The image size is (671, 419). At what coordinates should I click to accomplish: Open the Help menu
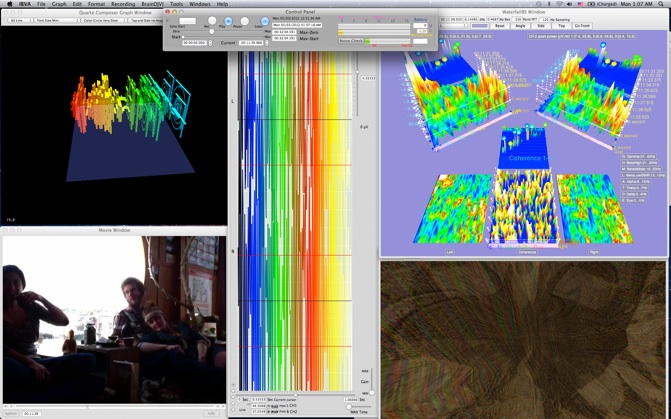pyautogui.click(x=222, y=4)
